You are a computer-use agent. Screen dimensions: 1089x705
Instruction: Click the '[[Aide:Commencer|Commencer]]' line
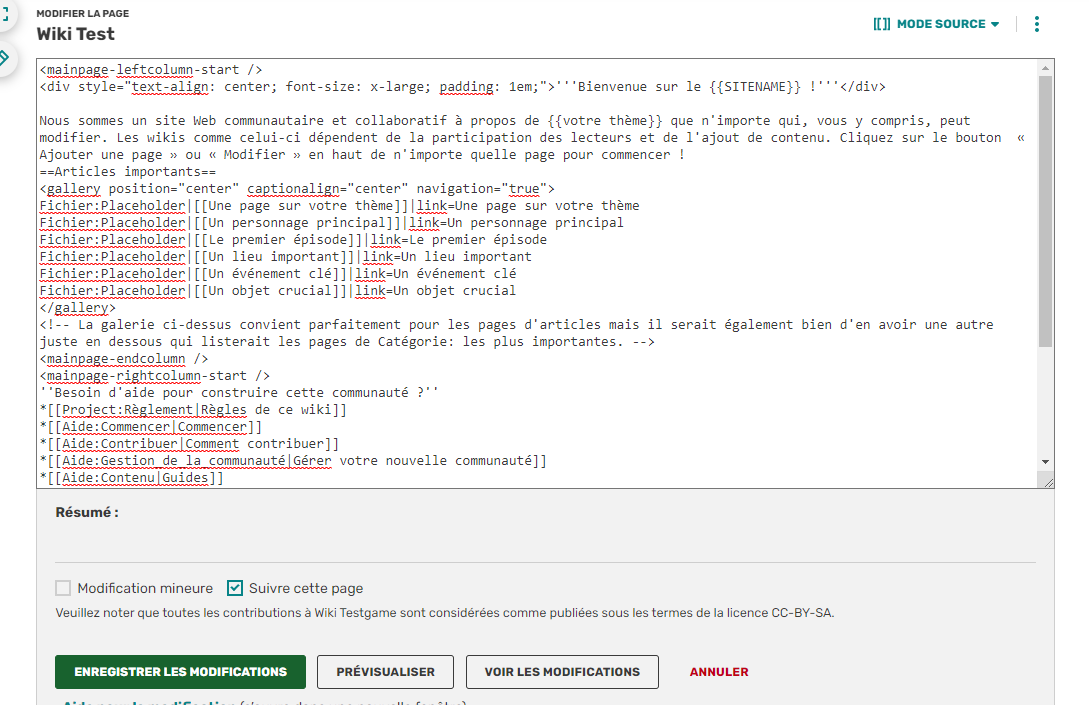(x=151, y=427)
